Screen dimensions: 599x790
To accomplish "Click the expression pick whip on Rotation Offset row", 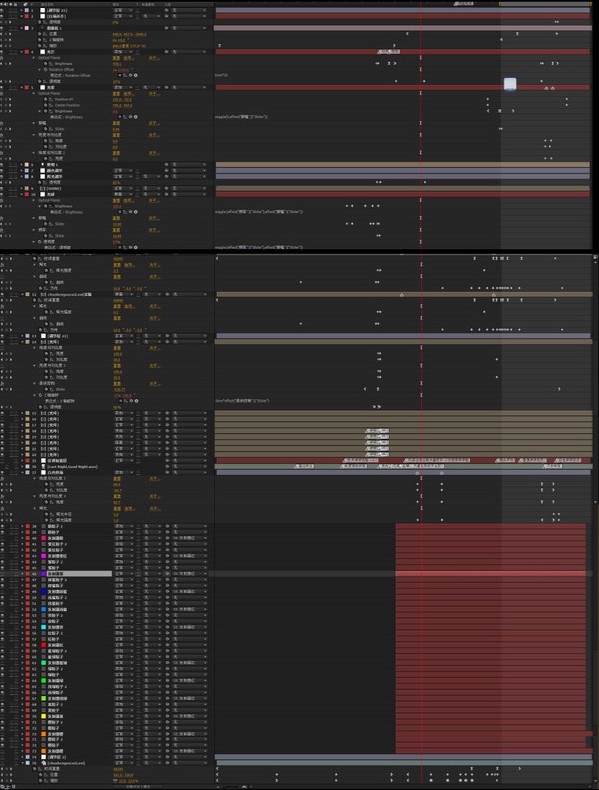I will [x=130, y=76].
